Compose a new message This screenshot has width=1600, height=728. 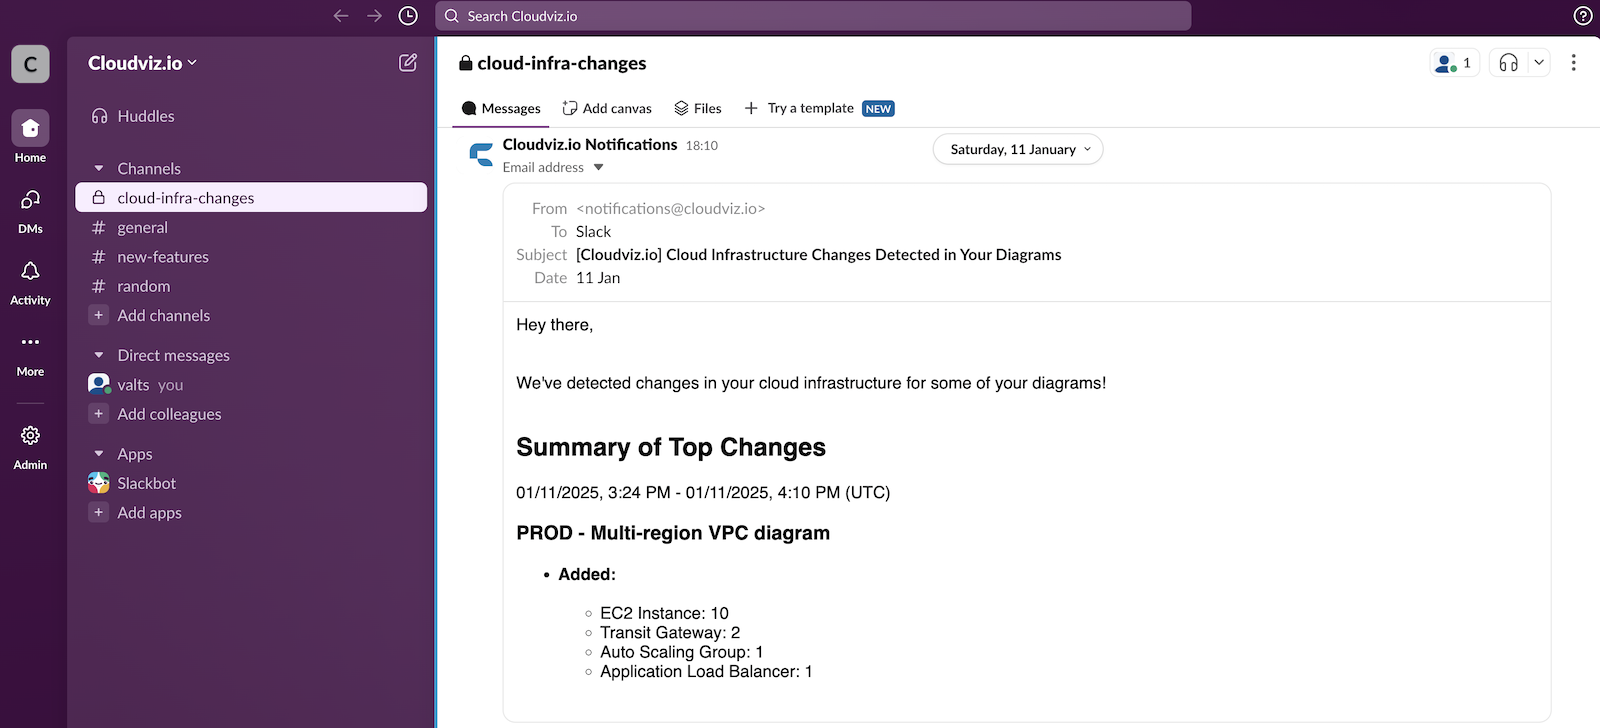(x=408, y=63)
